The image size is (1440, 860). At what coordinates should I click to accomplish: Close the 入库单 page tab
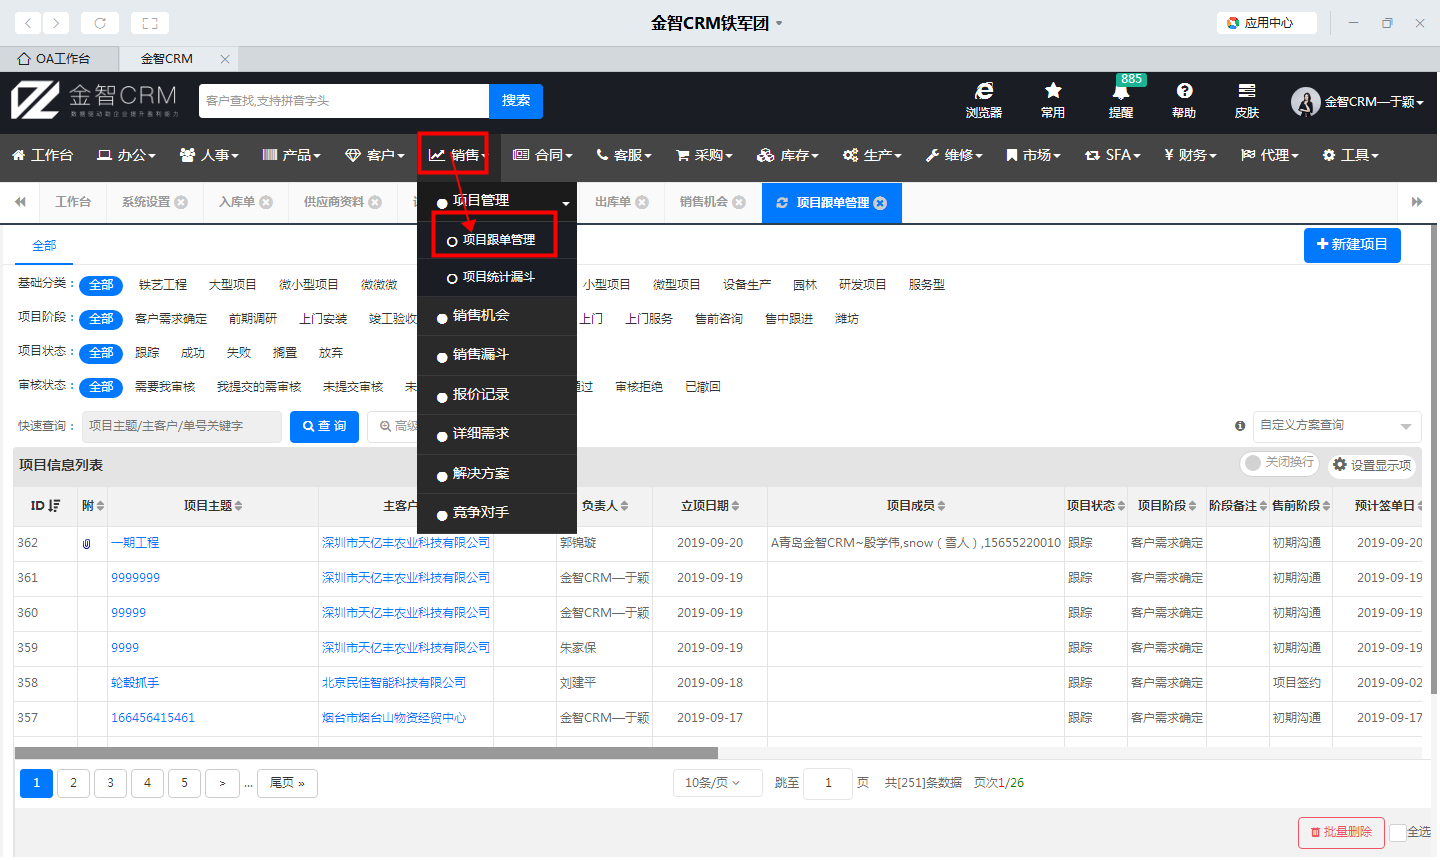click(x=266, y=202)
